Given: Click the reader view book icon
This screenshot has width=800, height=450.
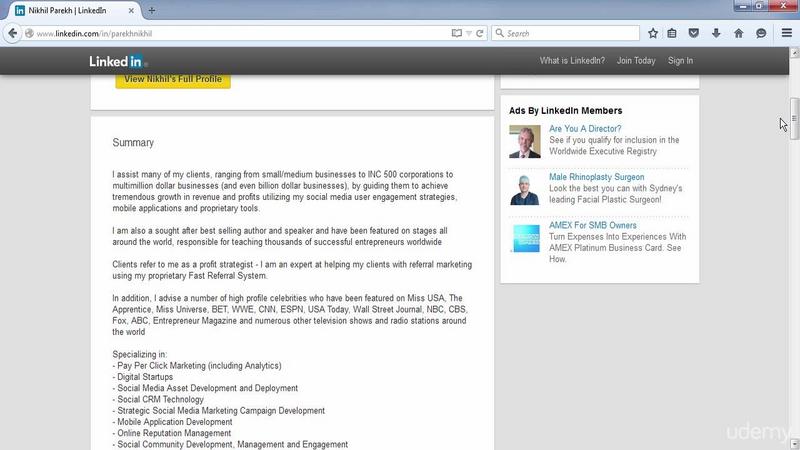Looking at the screenshot, I should (457, 33).
